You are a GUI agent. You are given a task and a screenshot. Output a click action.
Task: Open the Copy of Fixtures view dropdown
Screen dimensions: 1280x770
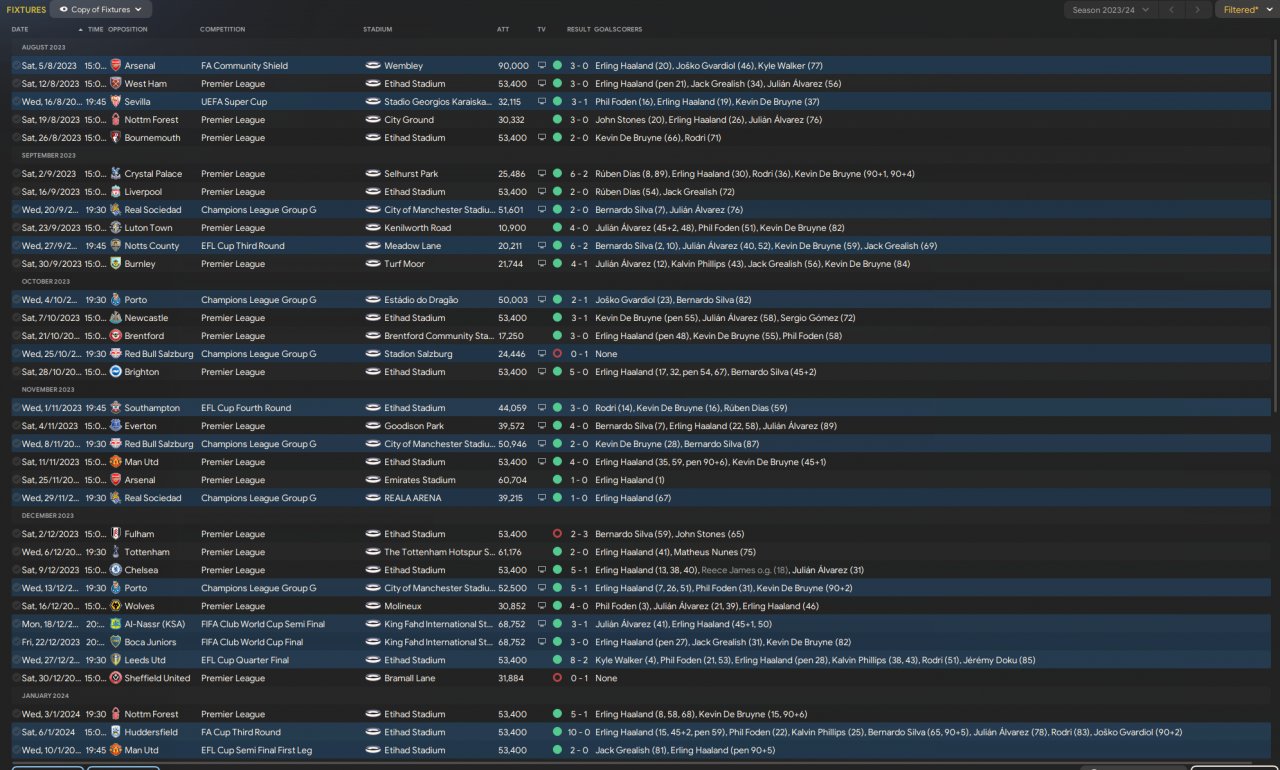100,10
